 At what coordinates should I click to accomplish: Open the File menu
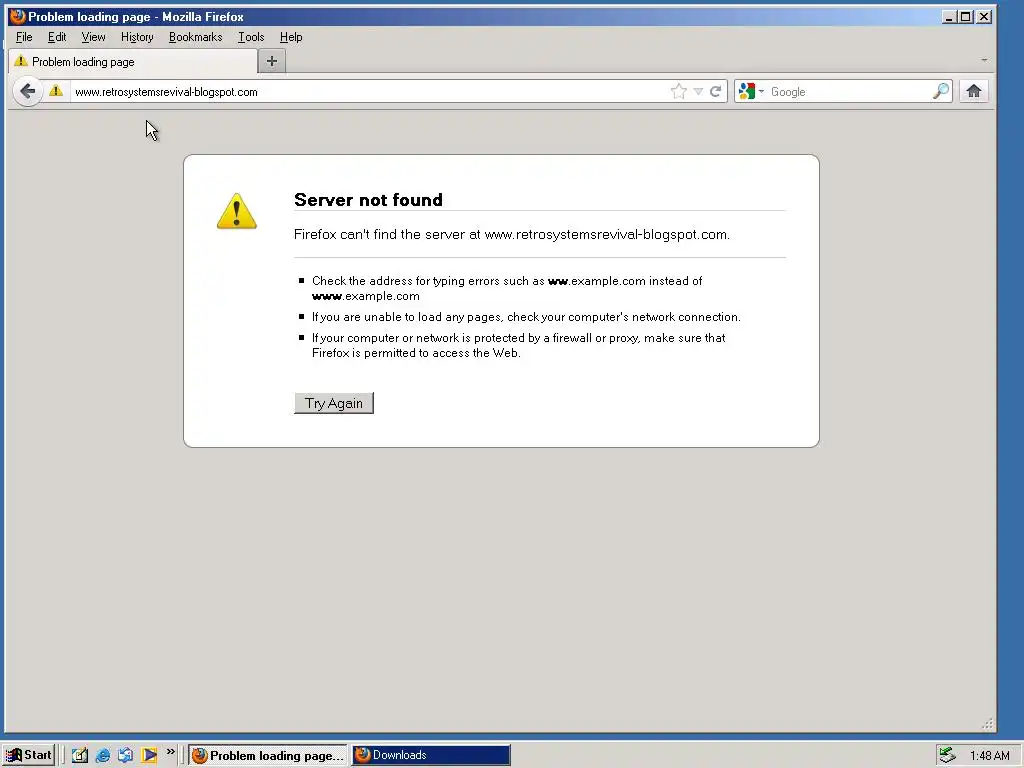24,37
